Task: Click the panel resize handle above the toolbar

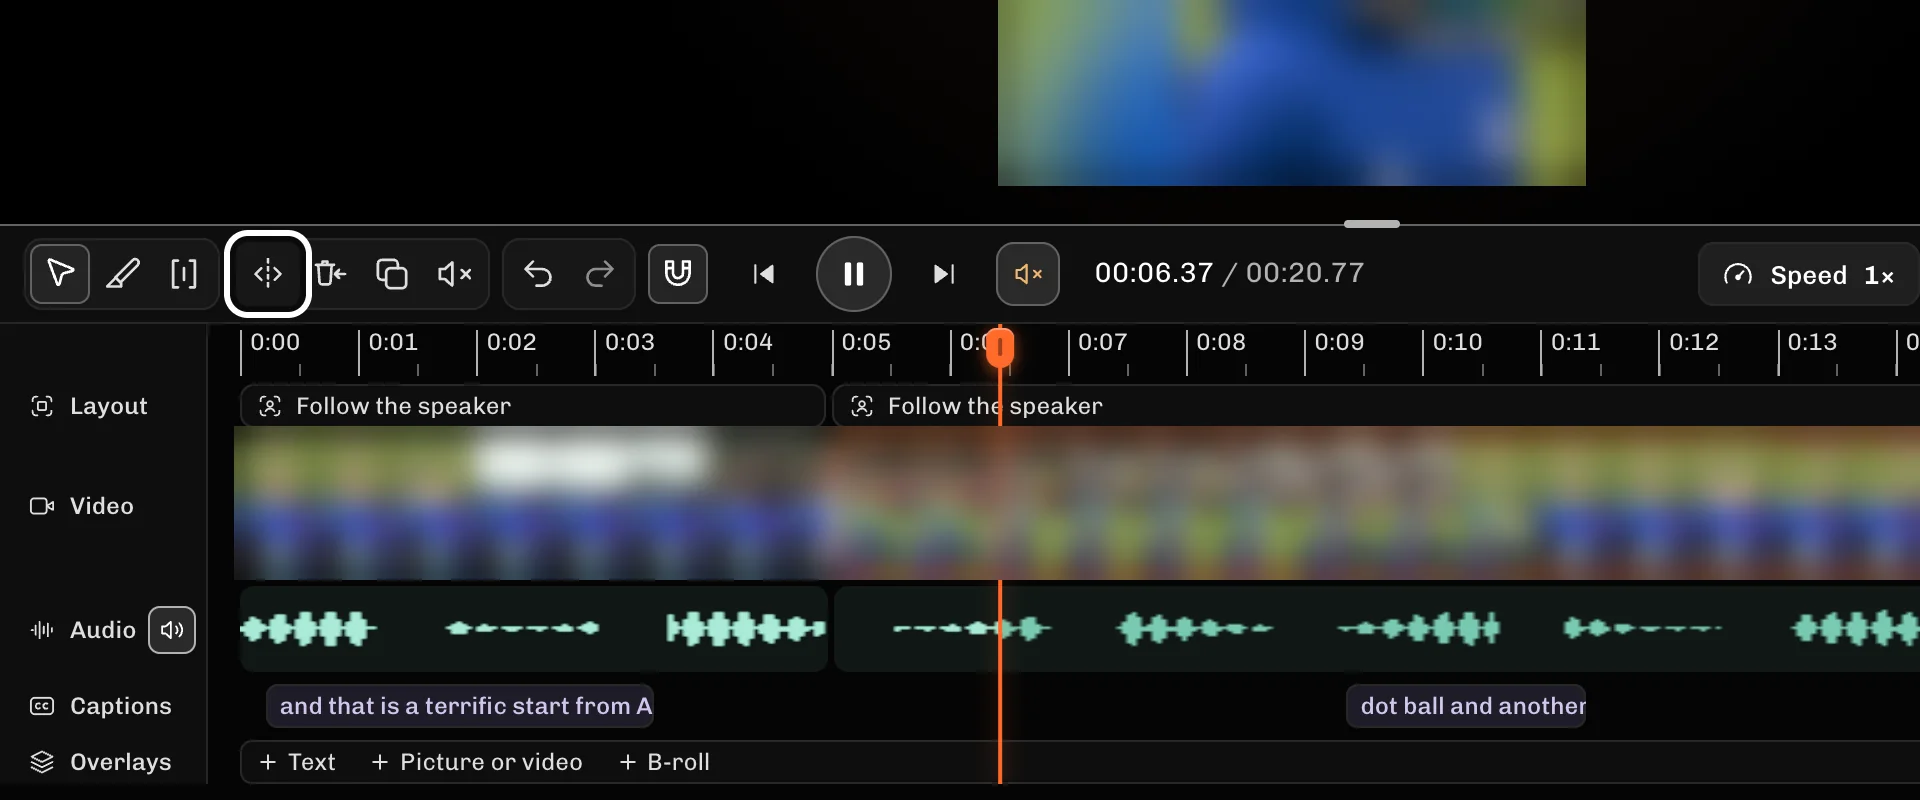Action: point(1372,224)
